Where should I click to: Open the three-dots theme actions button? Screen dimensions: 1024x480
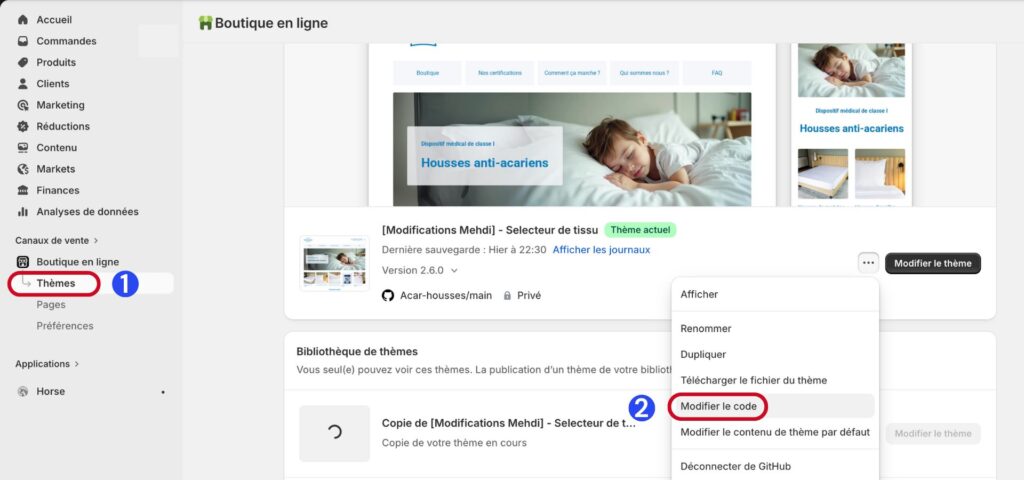point(868,263)
